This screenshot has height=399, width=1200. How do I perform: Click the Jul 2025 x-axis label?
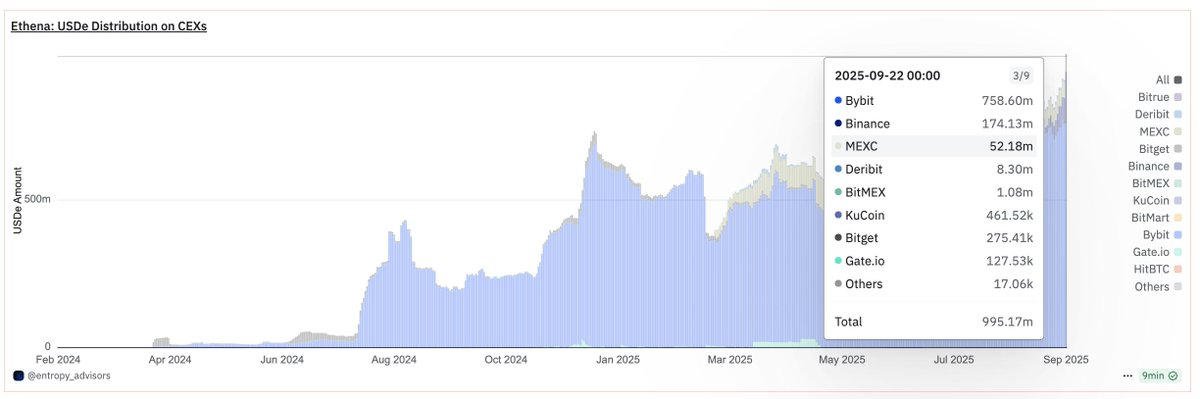coord(954,359)
